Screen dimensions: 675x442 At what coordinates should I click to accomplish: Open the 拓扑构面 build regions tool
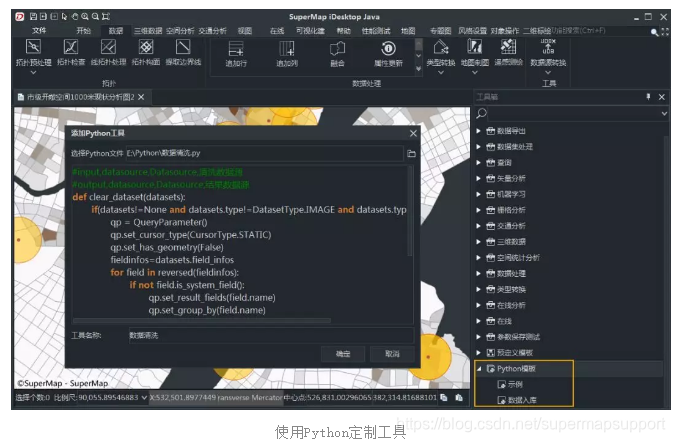[146, 52]
